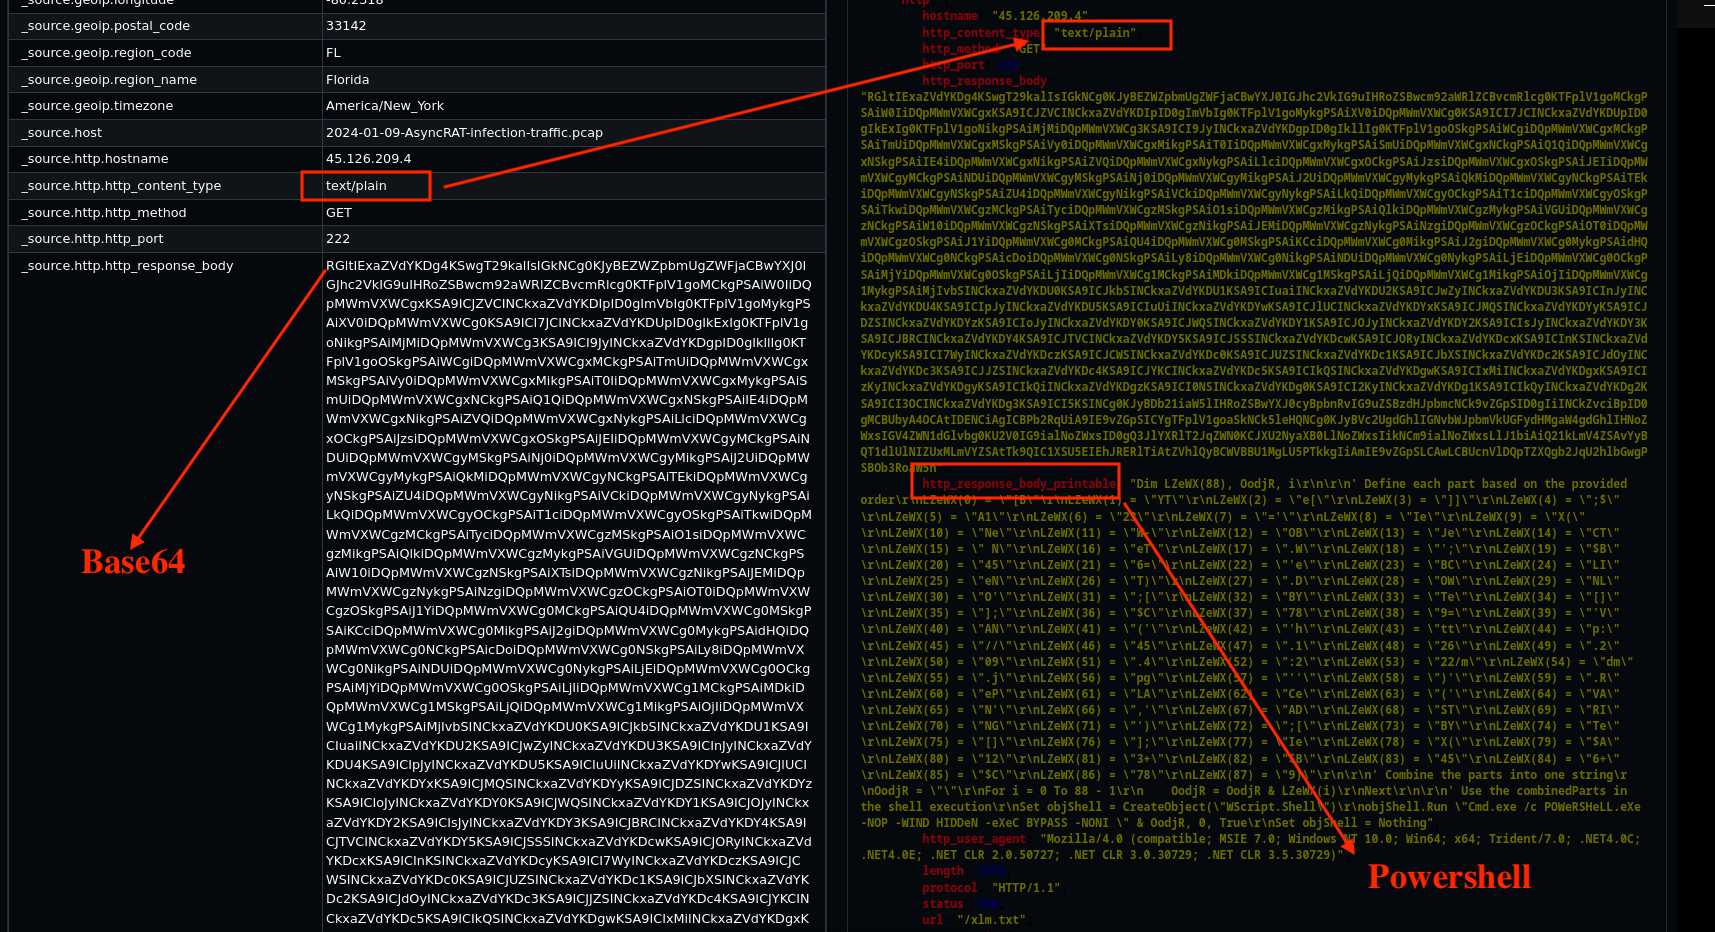The height and width of the screenshot is (932, 1715).
Task: Click the _source.geoip.timezone field name
Action: tap(98, 106)
